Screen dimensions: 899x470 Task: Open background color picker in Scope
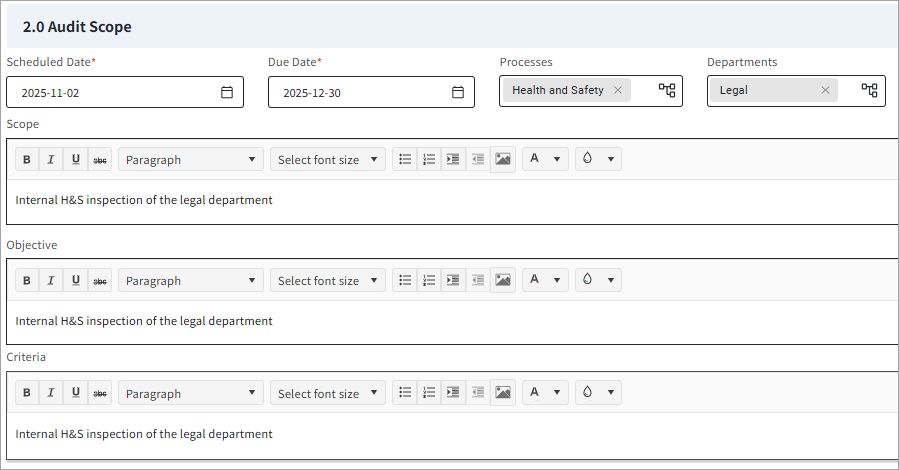pyautogui.click(x=599, y=159)
